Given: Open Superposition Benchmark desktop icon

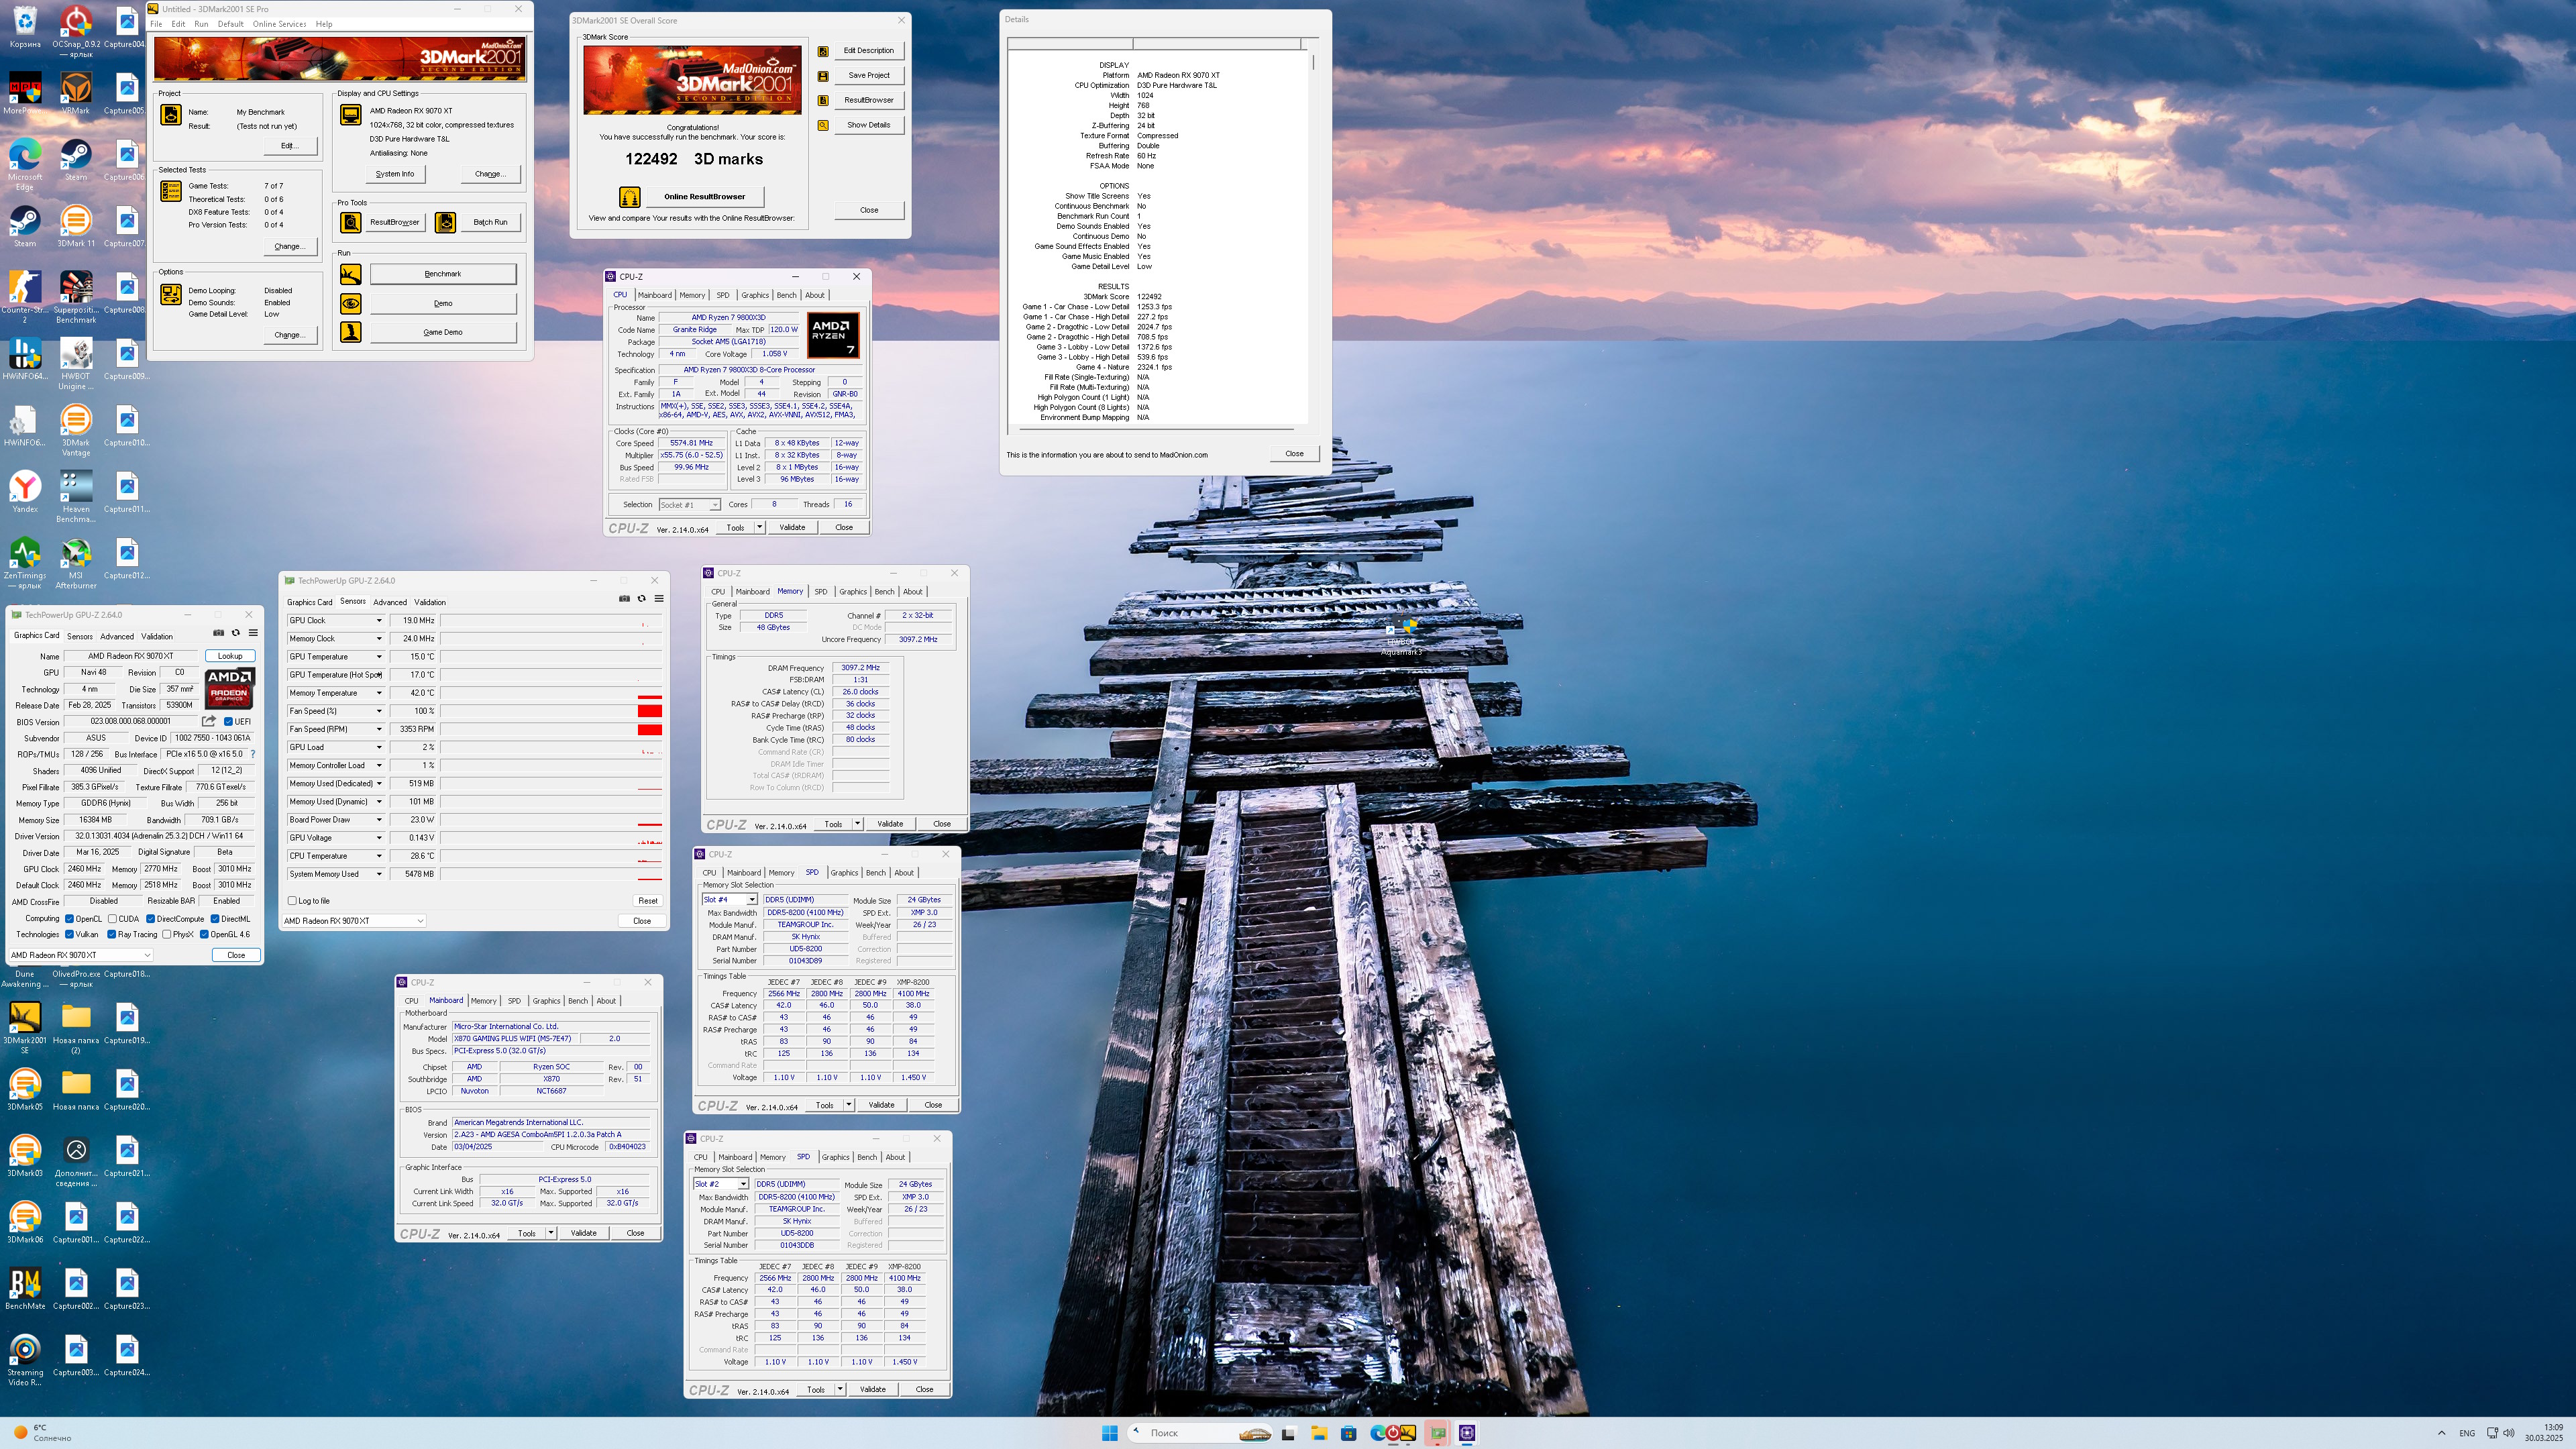Looking at the screenshot, I should [x=76, y=295].
